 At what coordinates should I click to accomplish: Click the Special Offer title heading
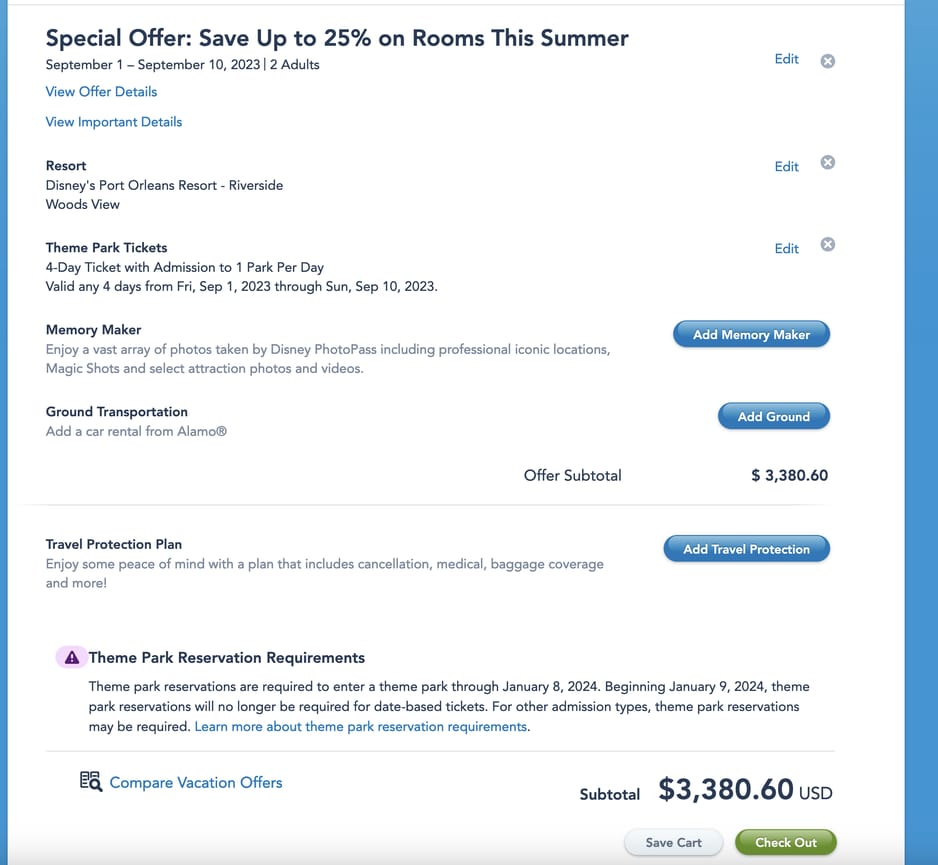[x=337, y=39]
